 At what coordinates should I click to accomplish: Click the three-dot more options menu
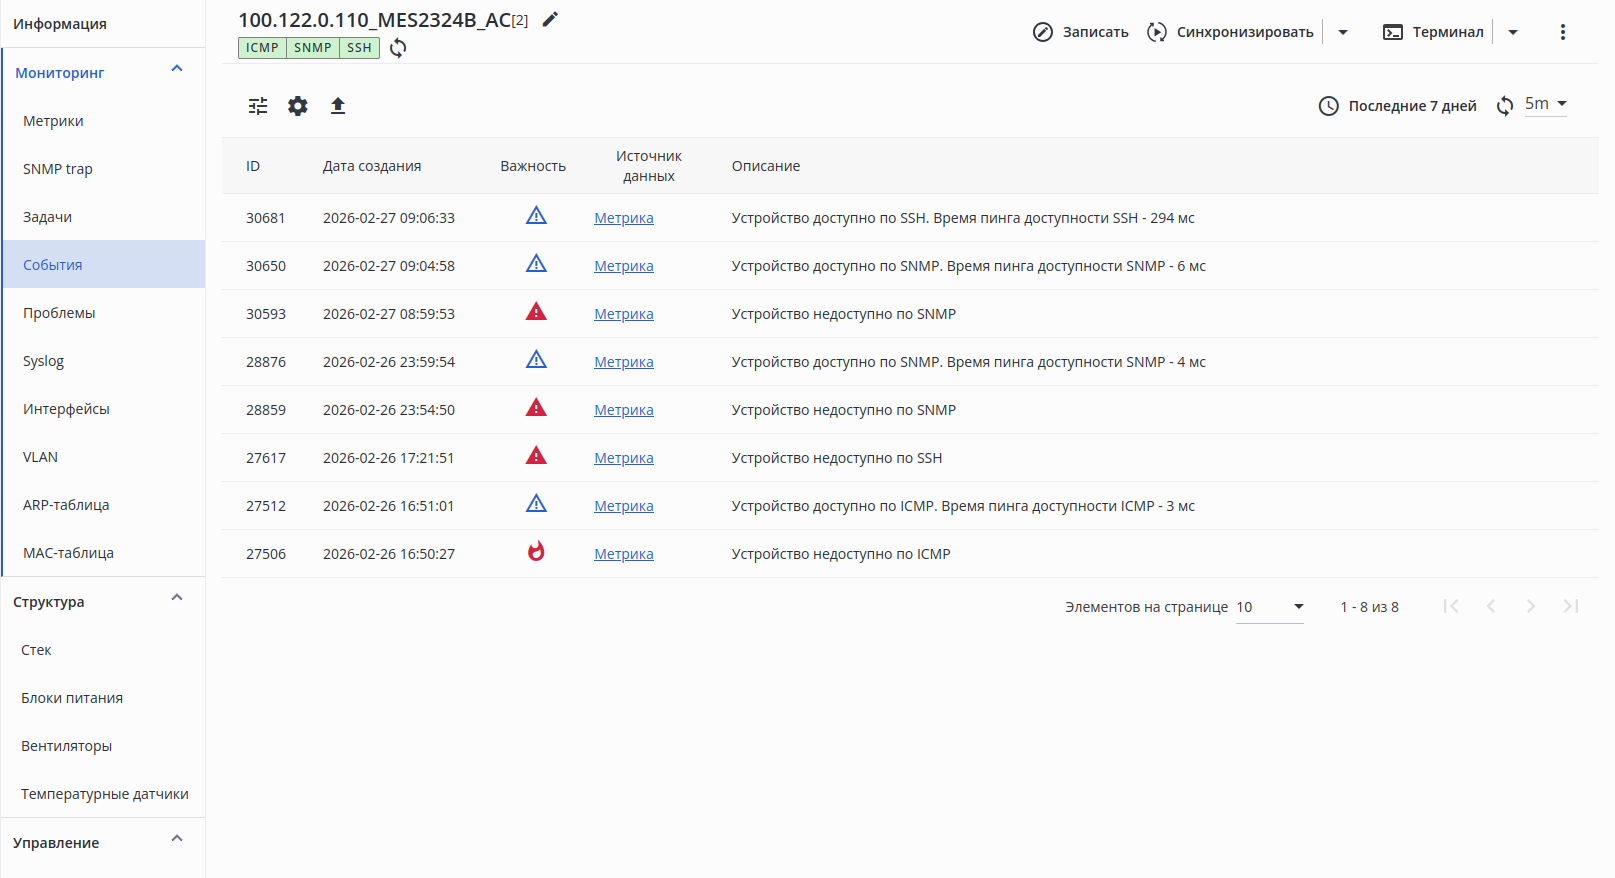(1562, 32)
